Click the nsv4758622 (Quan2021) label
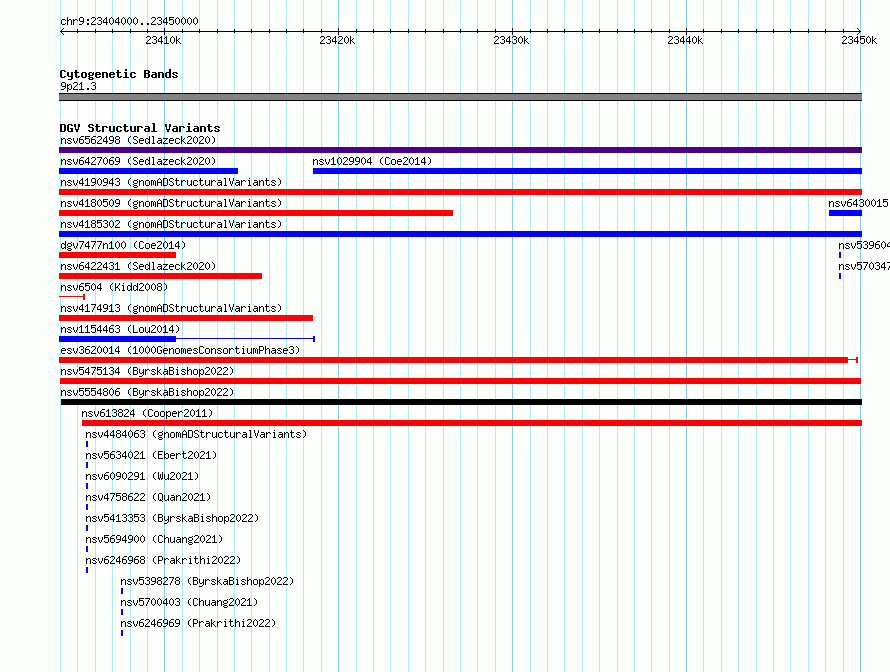Viewport: 890px width, 672px height. [x=148, y=497]
